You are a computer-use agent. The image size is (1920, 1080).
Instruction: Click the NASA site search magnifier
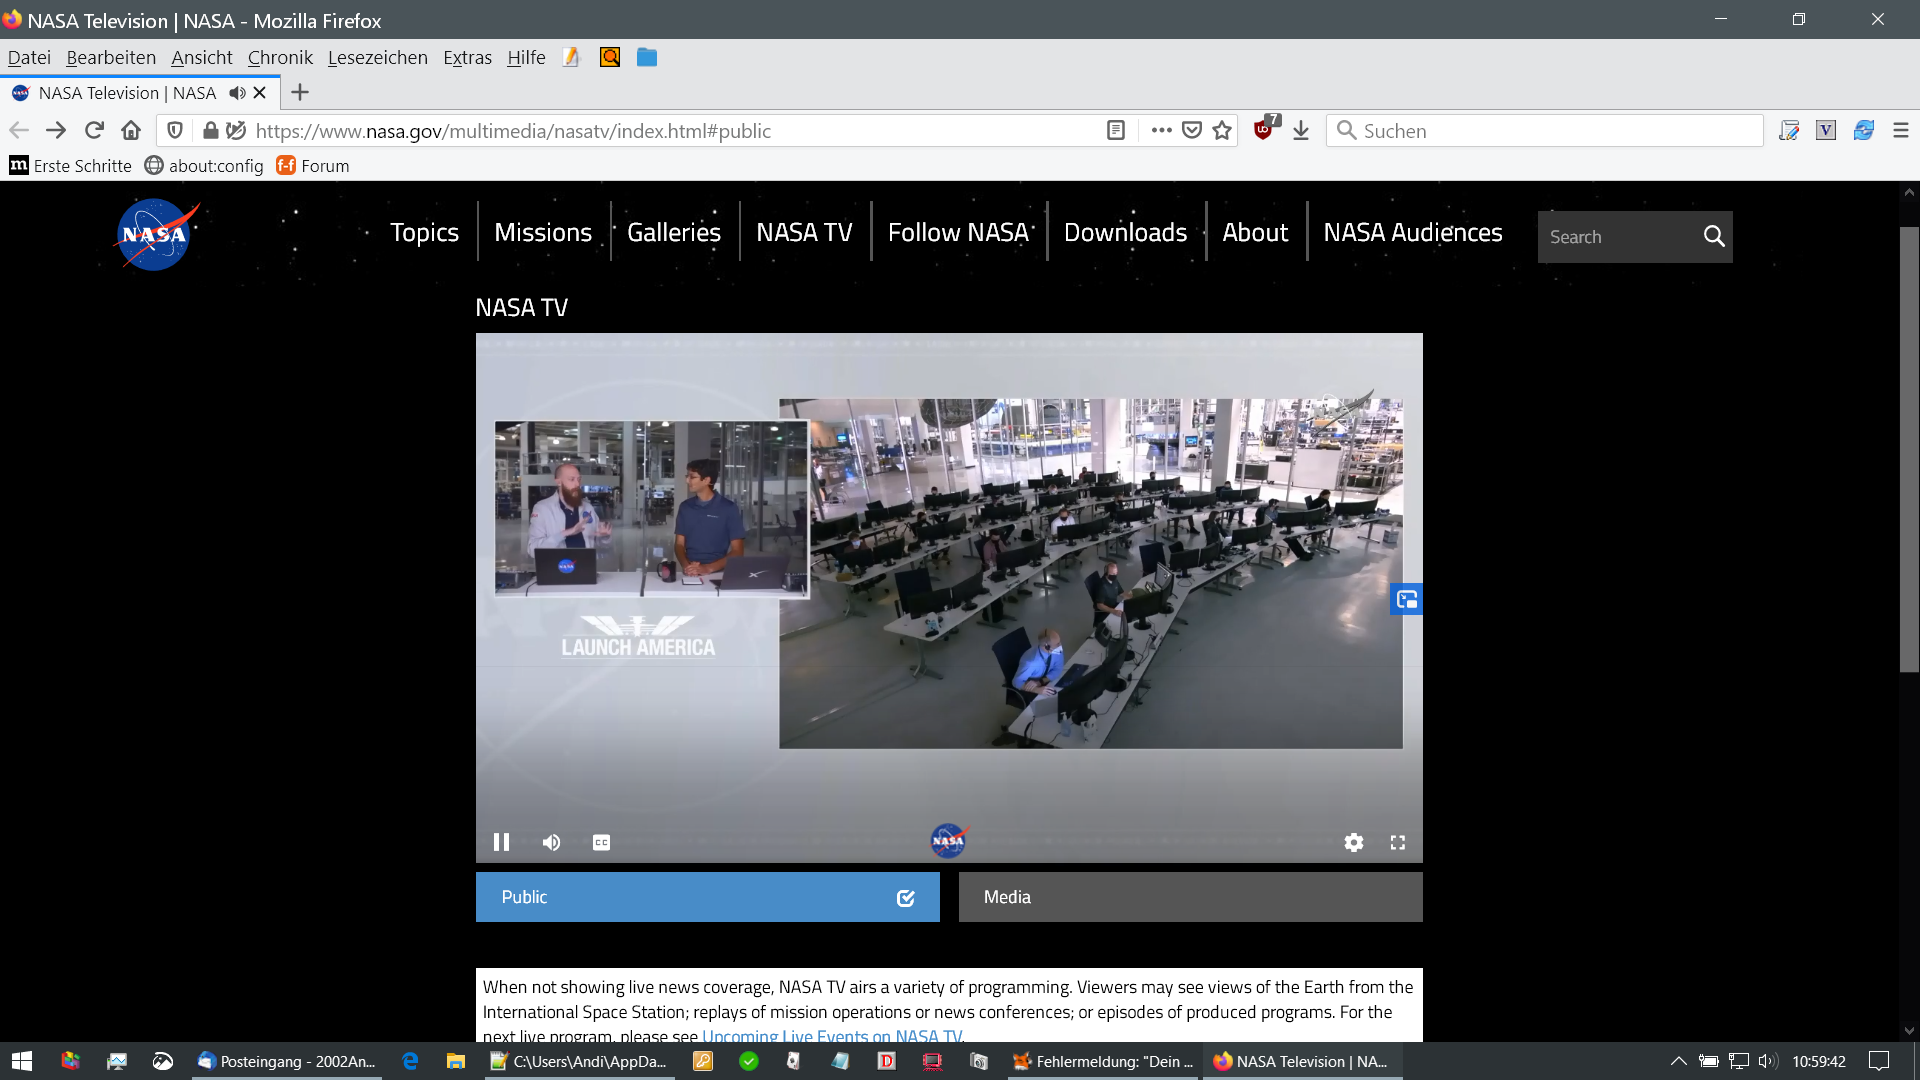click(x=1713, y=237)
